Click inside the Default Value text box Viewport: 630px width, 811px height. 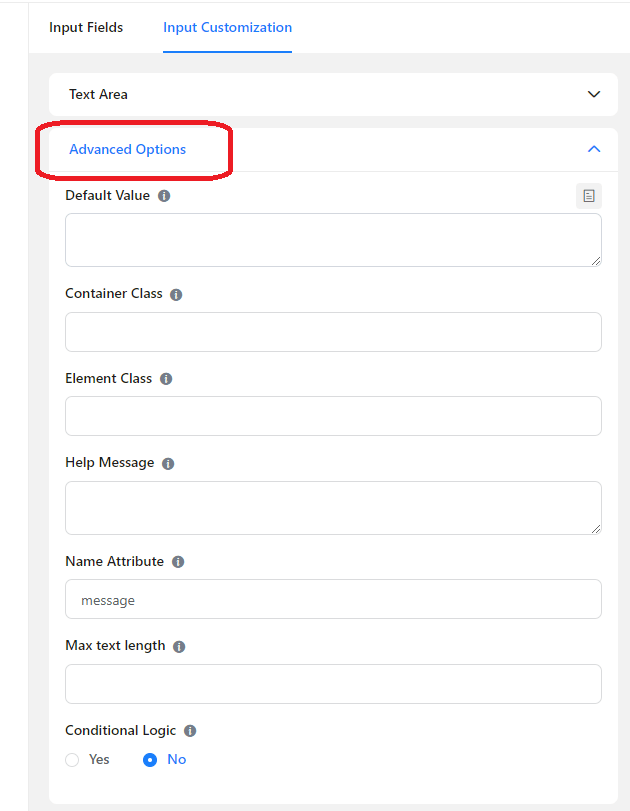point(333,240)
